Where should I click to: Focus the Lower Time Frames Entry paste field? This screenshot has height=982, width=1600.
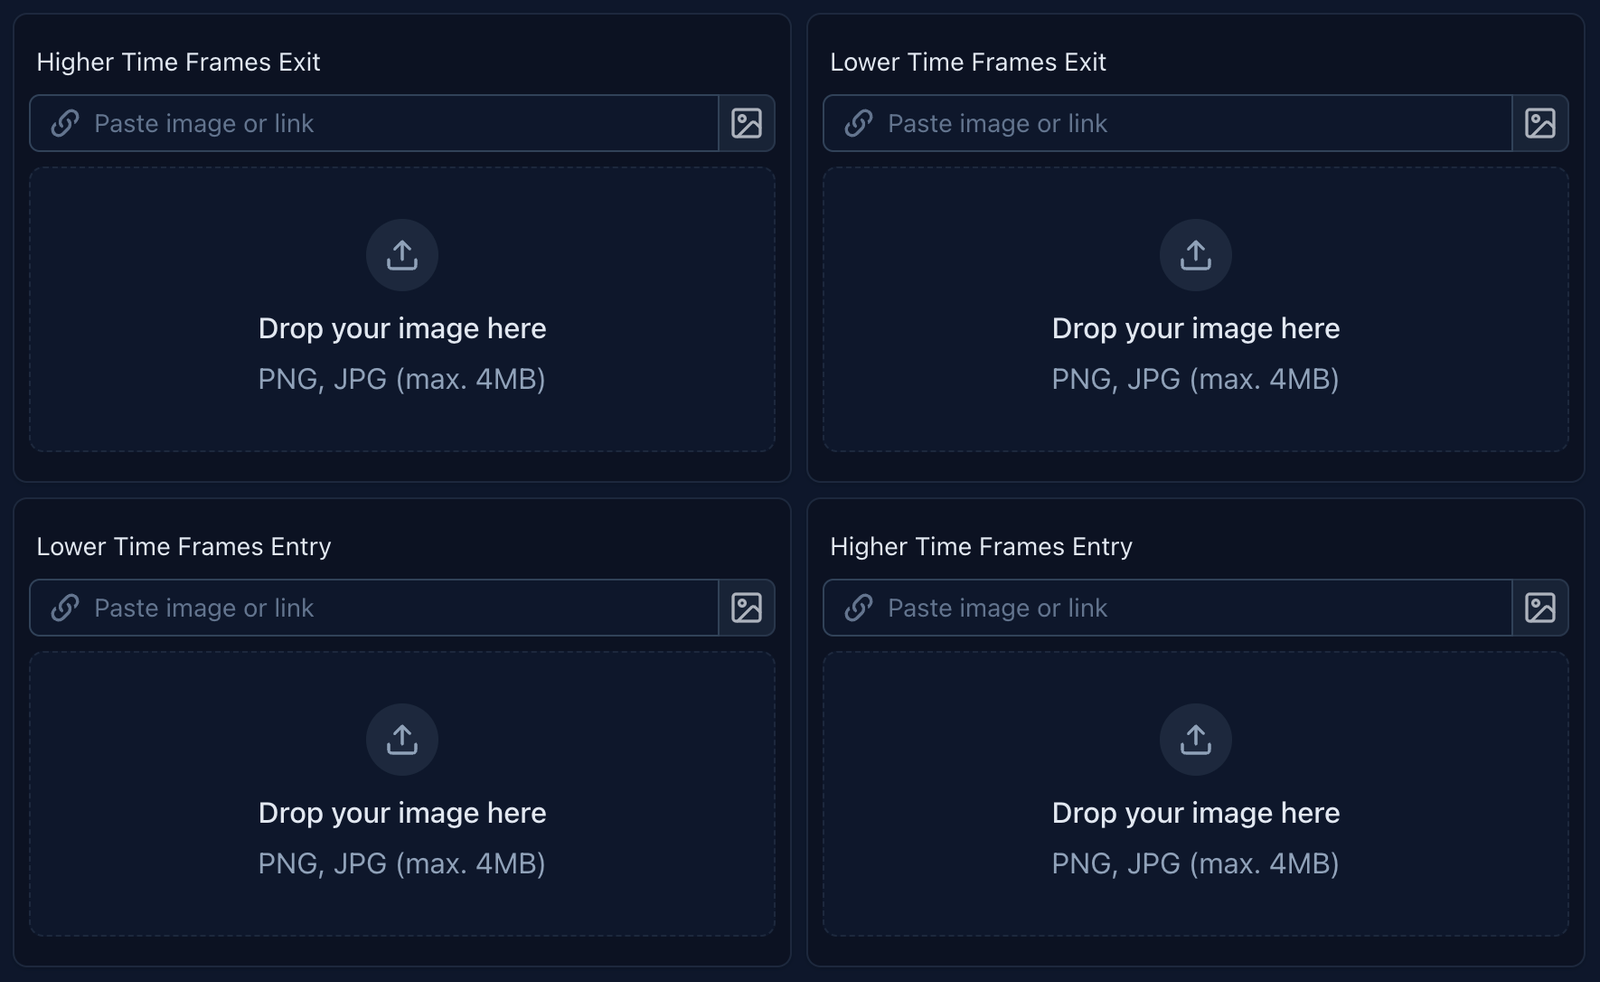[400, 608]
